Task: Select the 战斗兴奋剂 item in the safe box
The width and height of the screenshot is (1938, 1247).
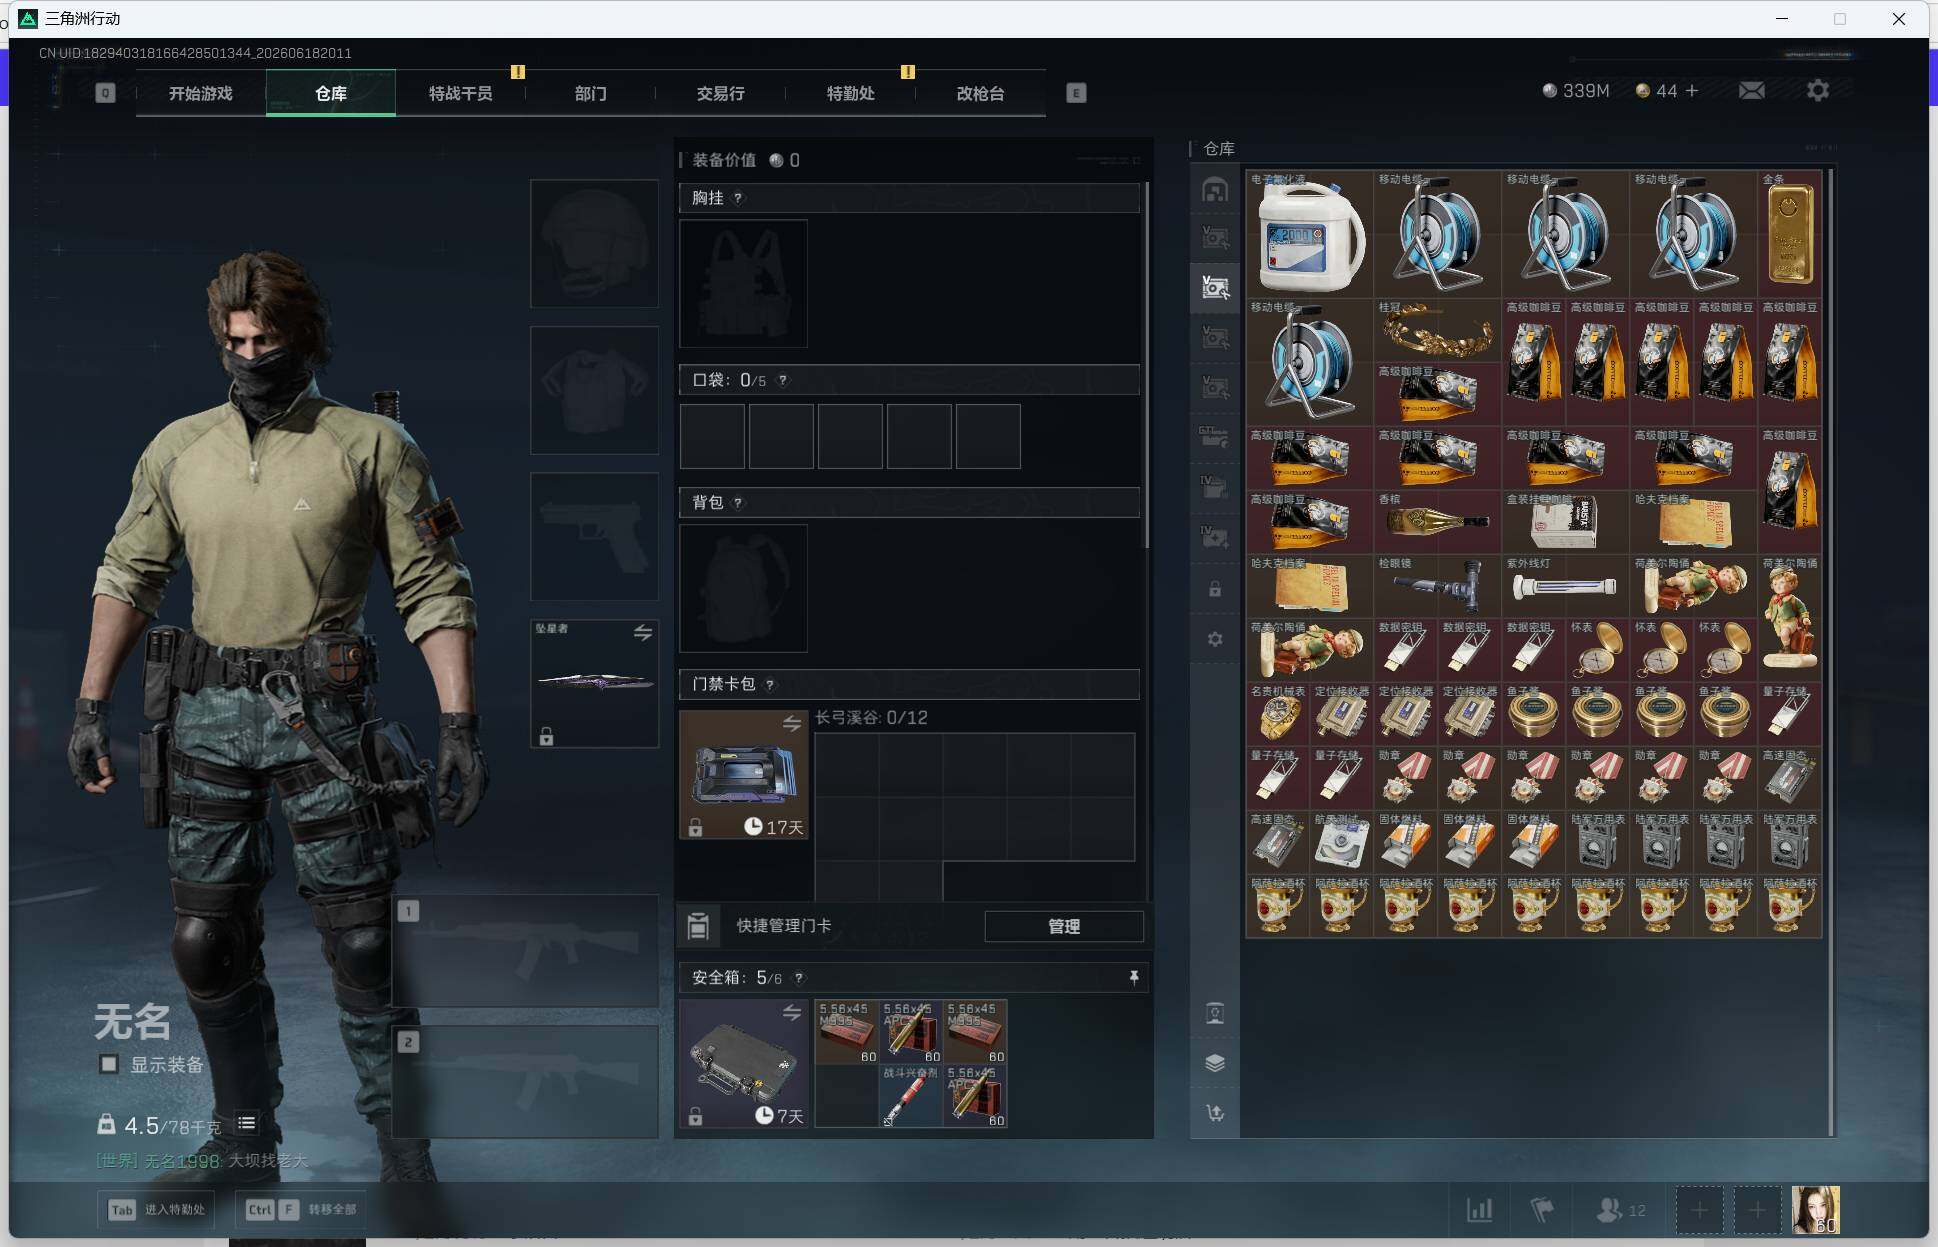Action: point(911,1095)
